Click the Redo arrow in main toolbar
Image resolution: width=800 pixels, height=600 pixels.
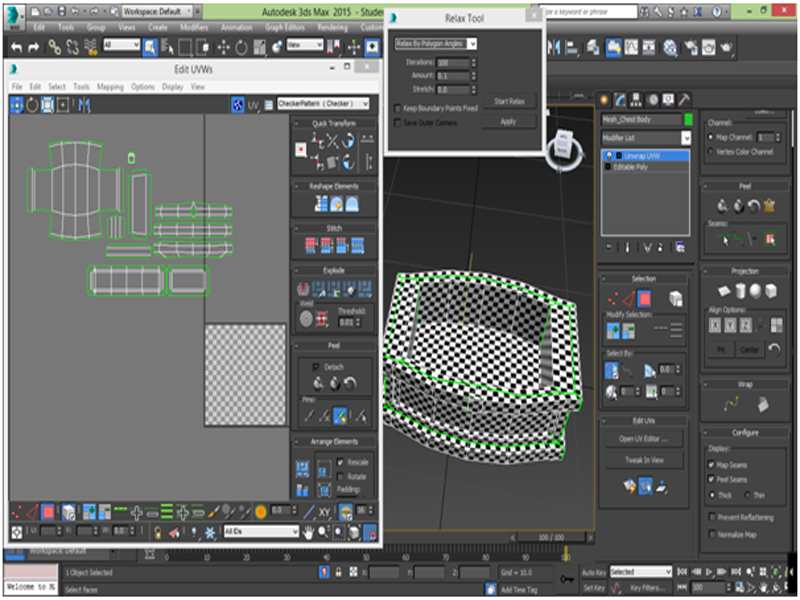point(34,47)
